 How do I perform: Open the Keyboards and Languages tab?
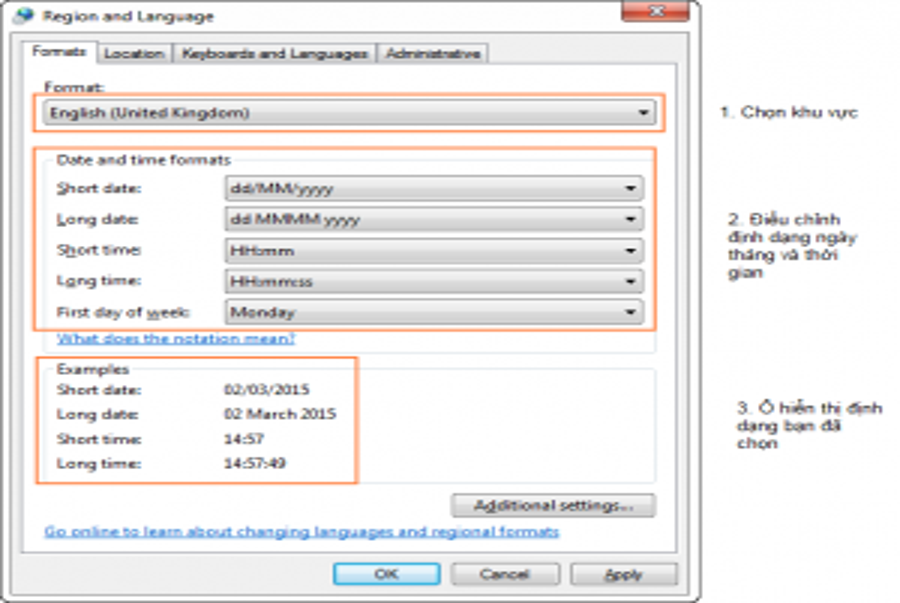click(x=274, y=53)
